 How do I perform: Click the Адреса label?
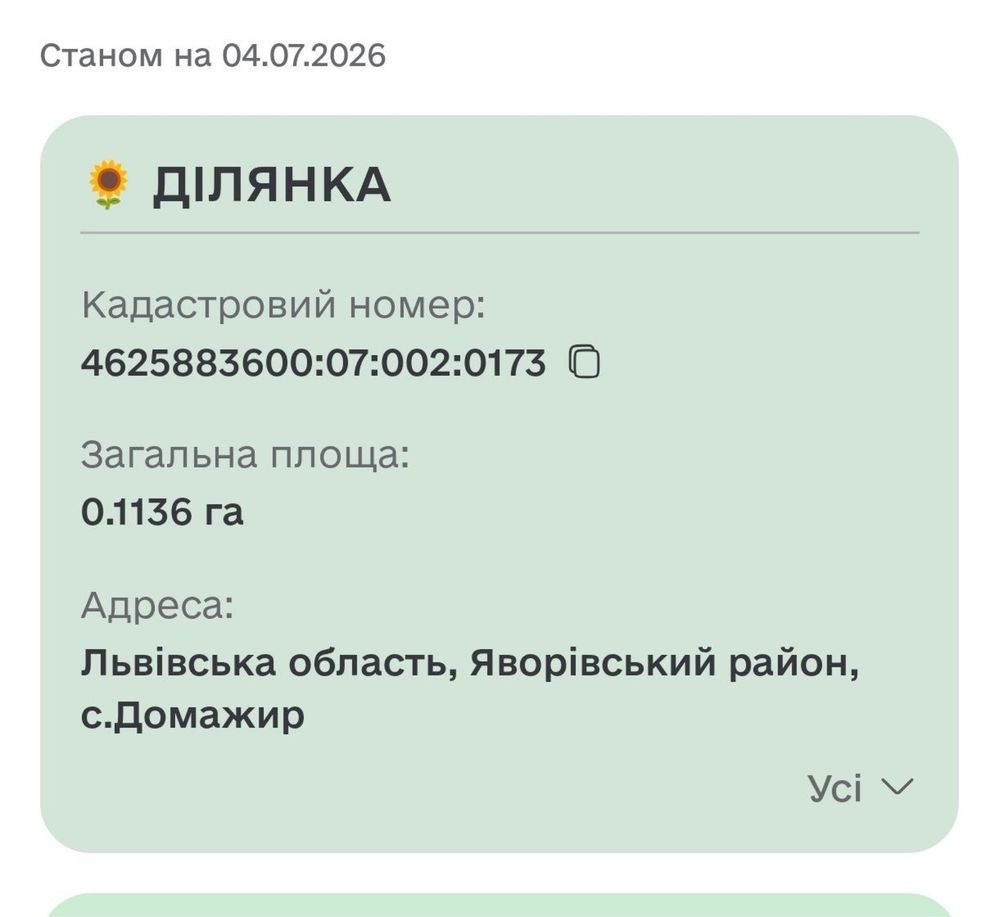click(157, 605)
